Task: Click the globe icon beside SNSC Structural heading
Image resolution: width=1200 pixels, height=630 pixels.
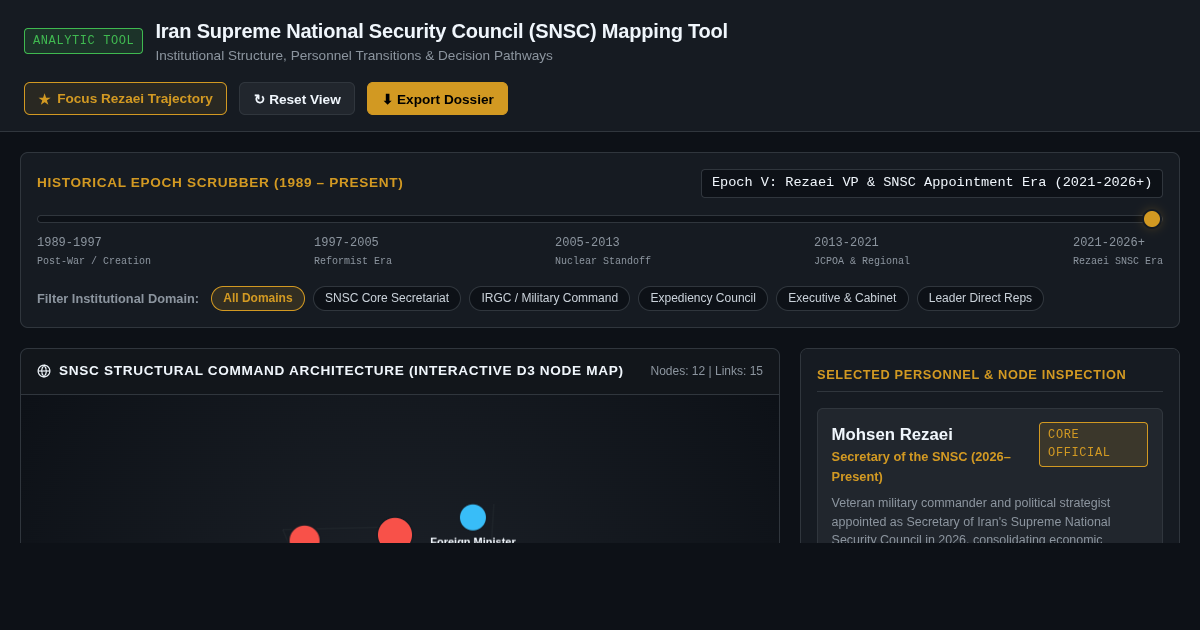Action: (x=44, y=371)
